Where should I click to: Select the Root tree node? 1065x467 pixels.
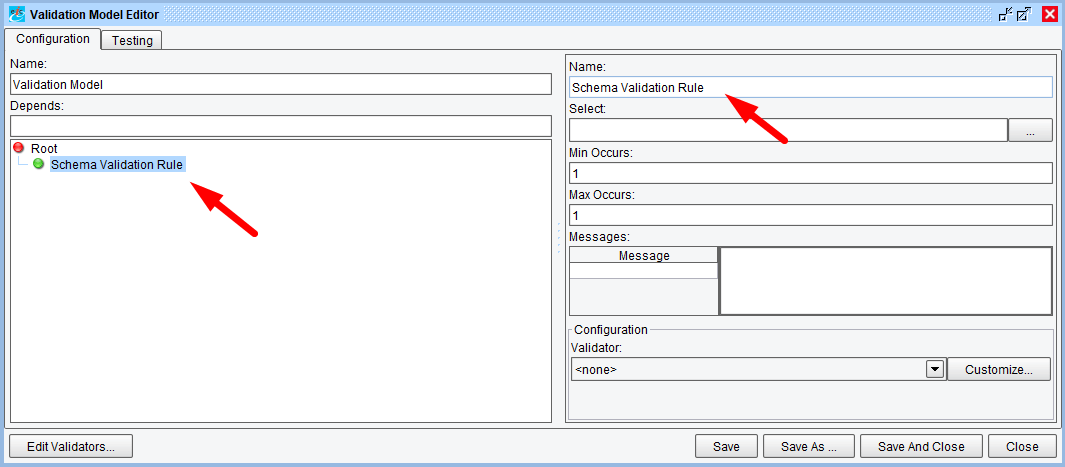44,148
